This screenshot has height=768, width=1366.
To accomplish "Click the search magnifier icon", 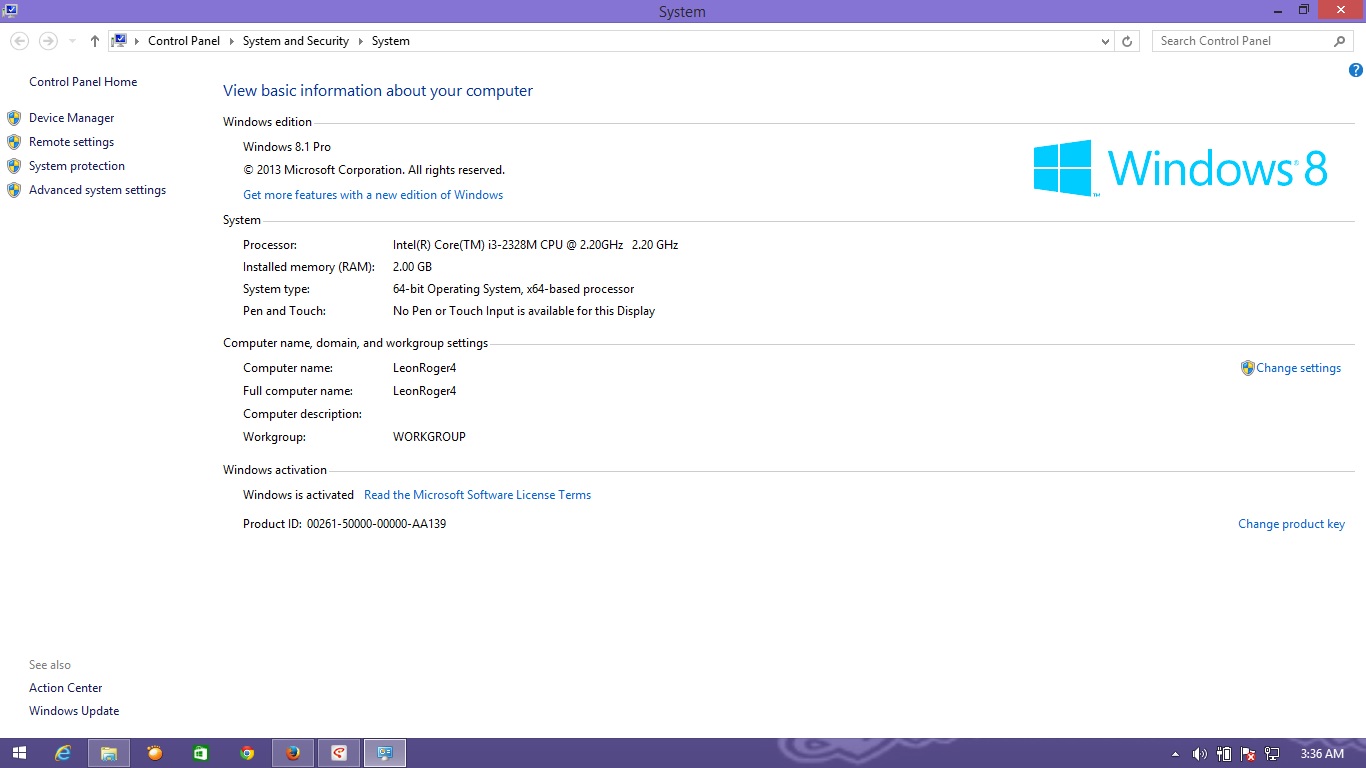I will click(x=1340, y=41).
